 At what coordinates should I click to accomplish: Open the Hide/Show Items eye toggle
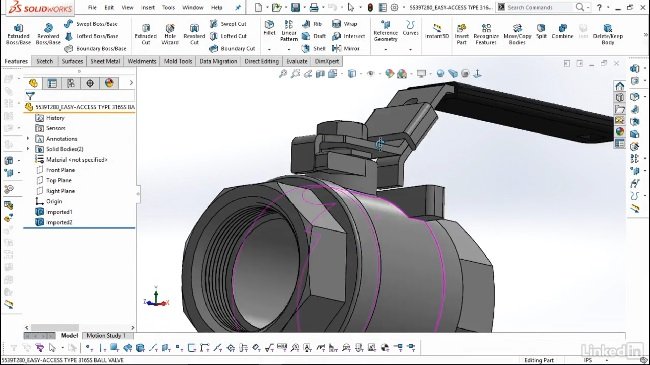click(371, 74)
